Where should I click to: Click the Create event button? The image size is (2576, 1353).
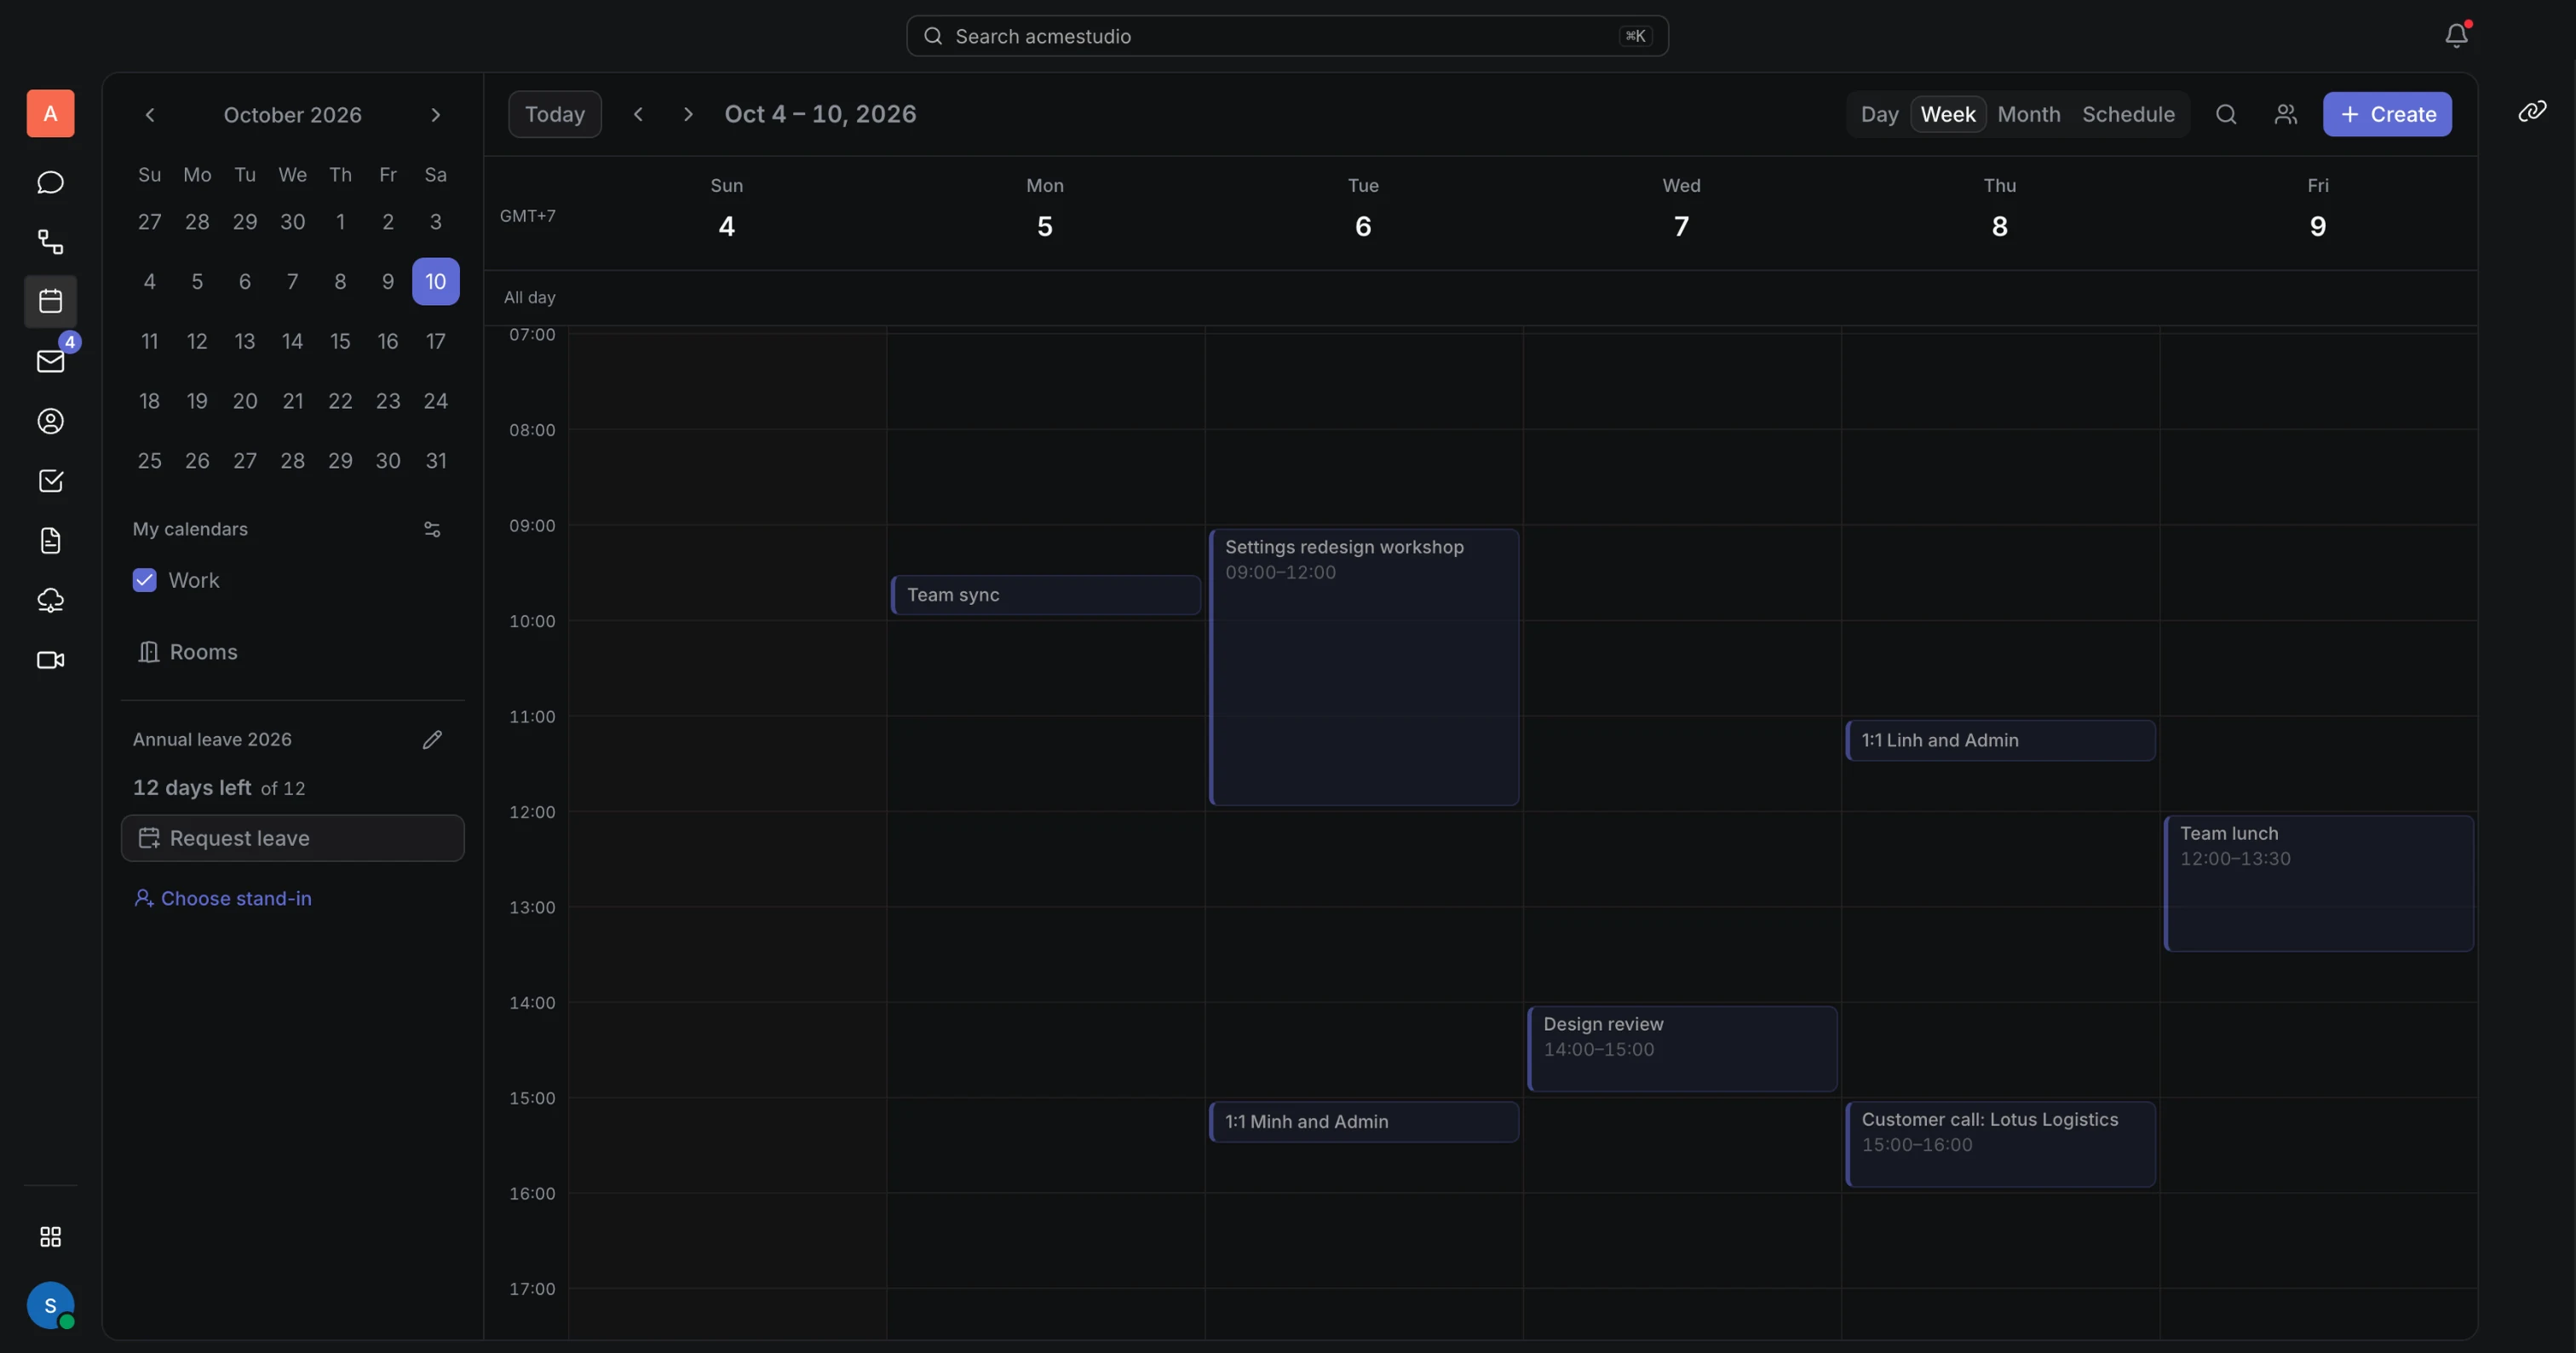click(2387, 114)
